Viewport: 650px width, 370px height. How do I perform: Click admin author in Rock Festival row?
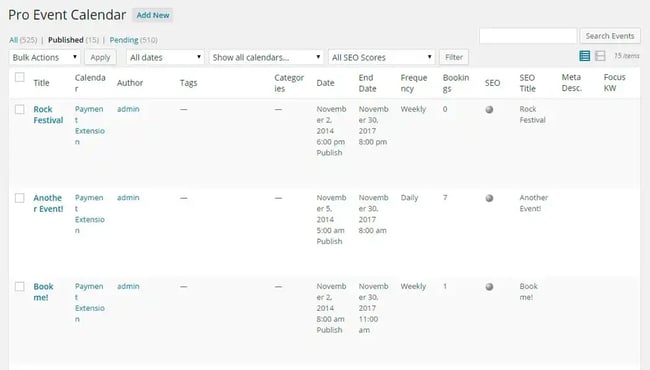[x=128, y=109]
